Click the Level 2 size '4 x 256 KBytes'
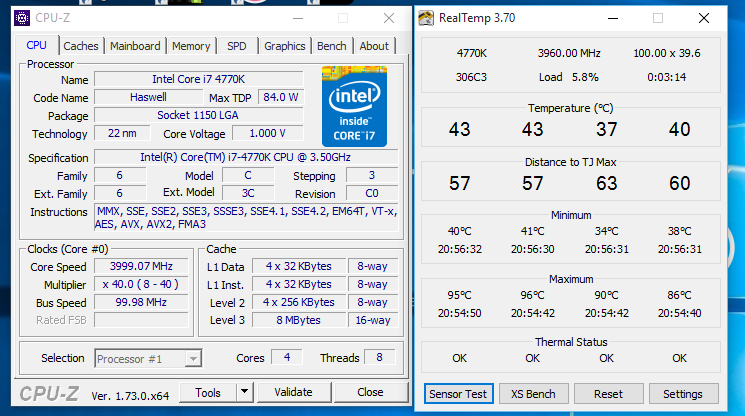The width and height of the screenshot is (745, 416). tap(299, 303)
